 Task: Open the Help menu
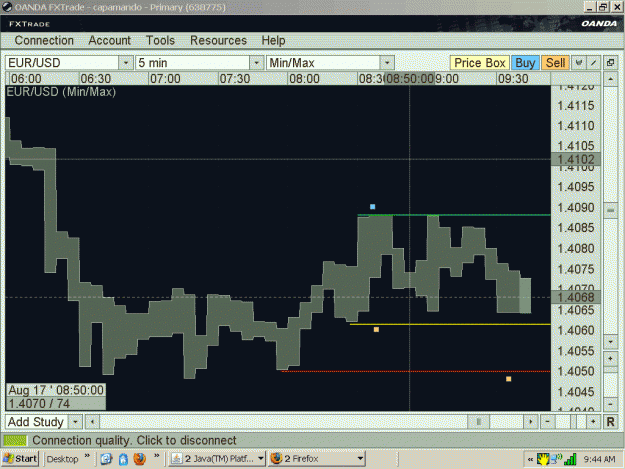coord(273,41)
